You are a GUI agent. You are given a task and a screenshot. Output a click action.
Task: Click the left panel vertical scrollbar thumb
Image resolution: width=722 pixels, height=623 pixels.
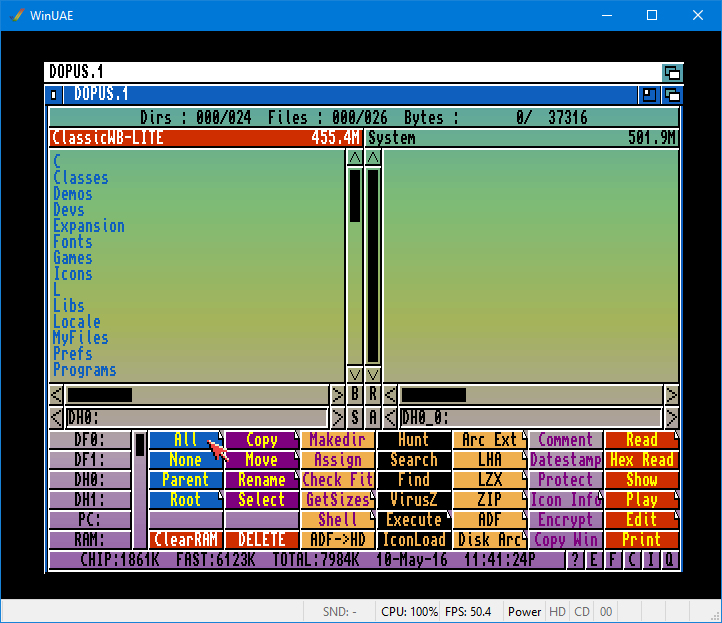coord(354,195)
